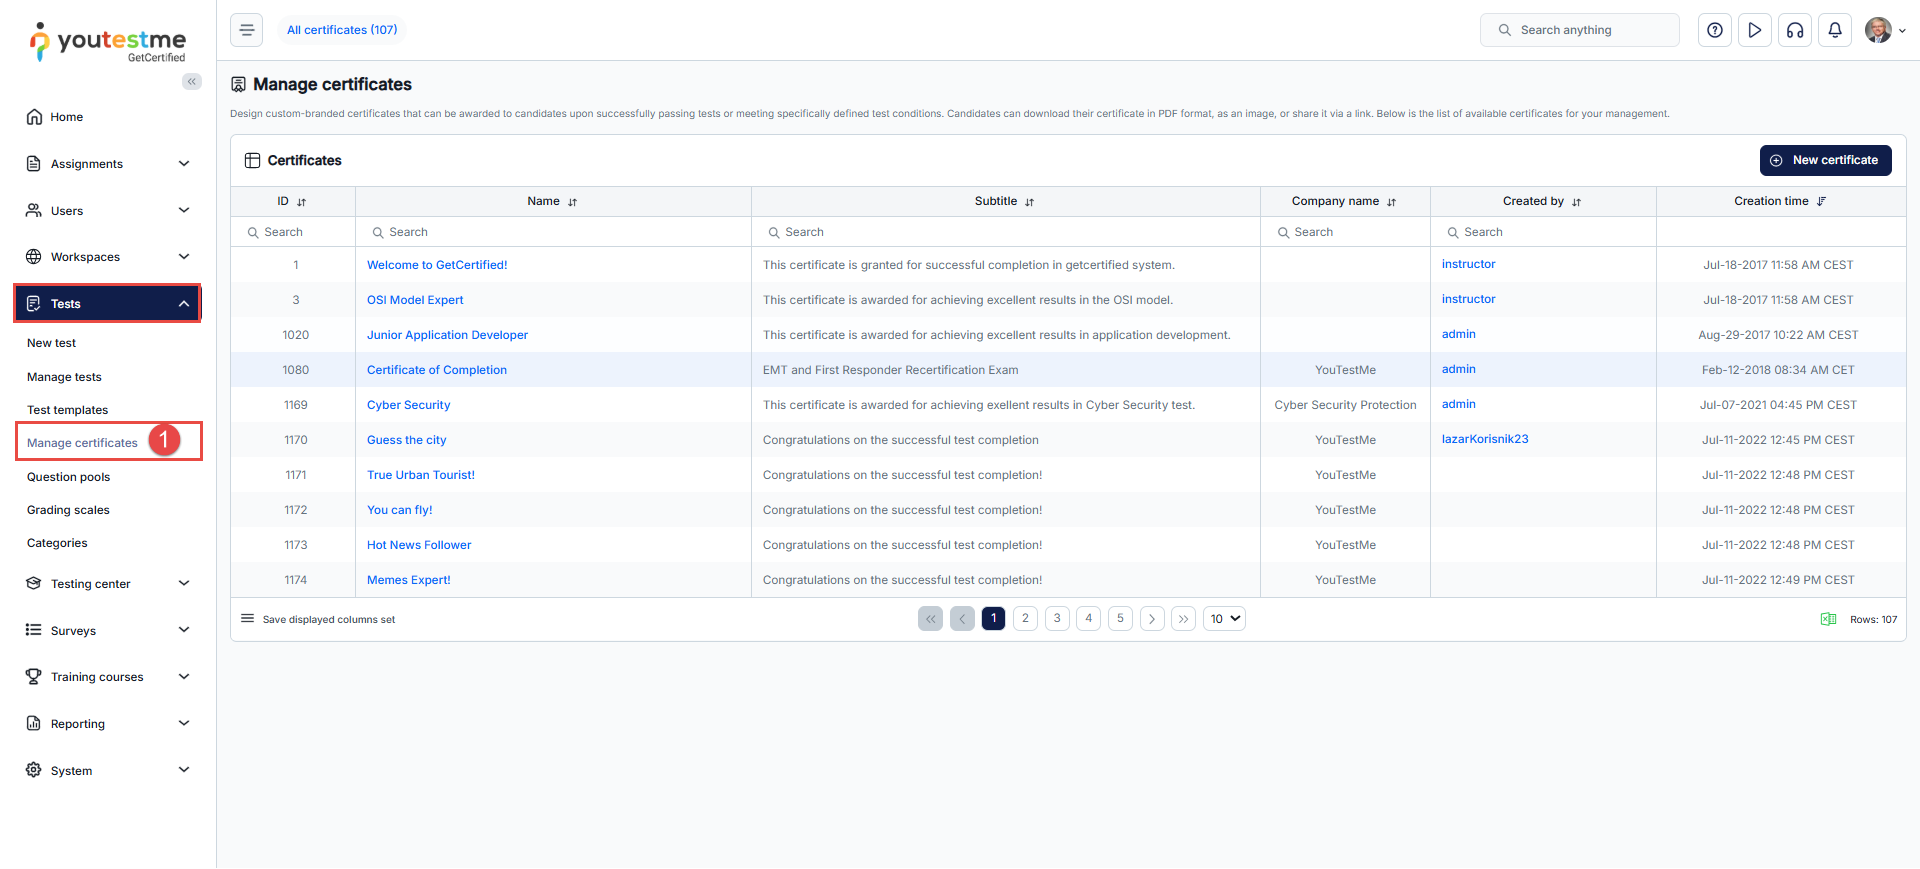Screen dimensions: 1920x869
Task: Click the hamburger menu toggle icon
Action: click(x=247, y=30)
